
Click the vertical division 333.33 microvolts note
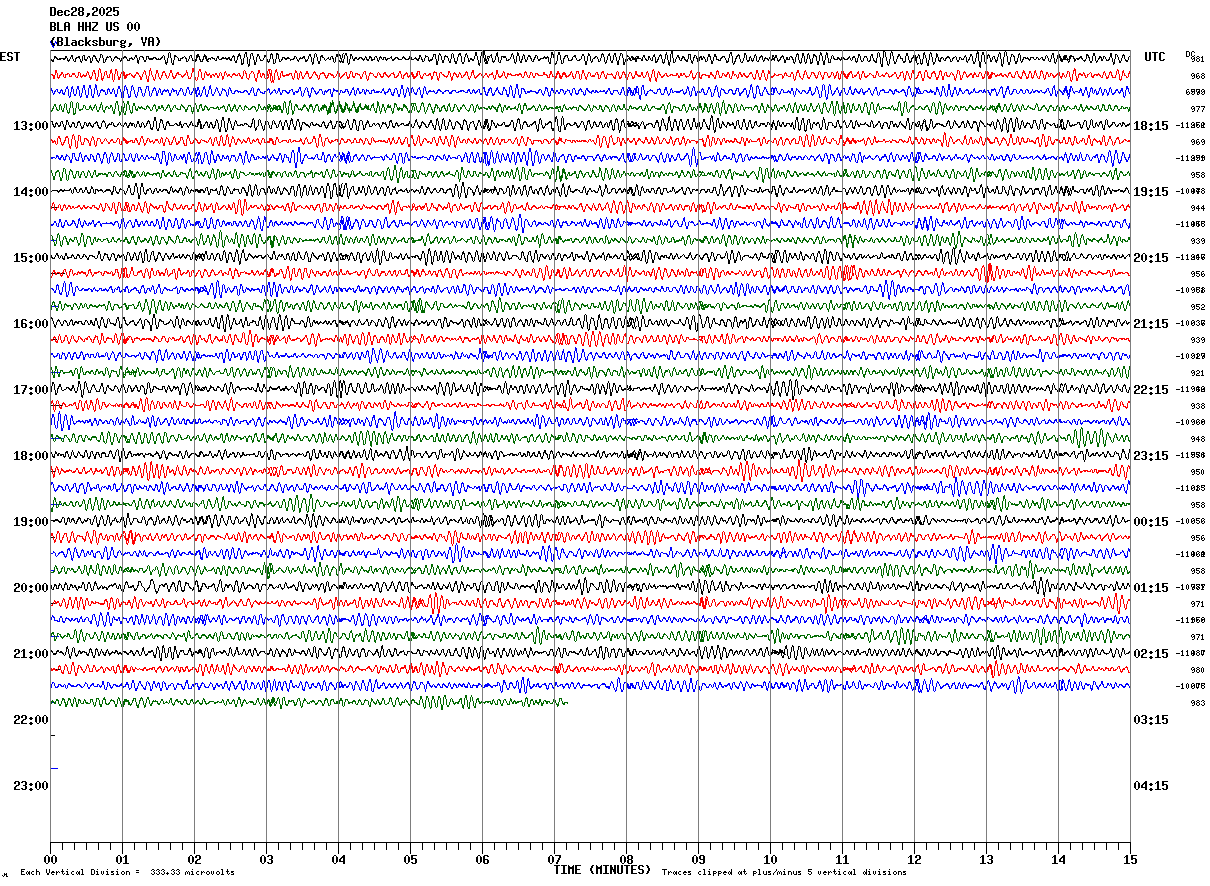pos(128,873)
